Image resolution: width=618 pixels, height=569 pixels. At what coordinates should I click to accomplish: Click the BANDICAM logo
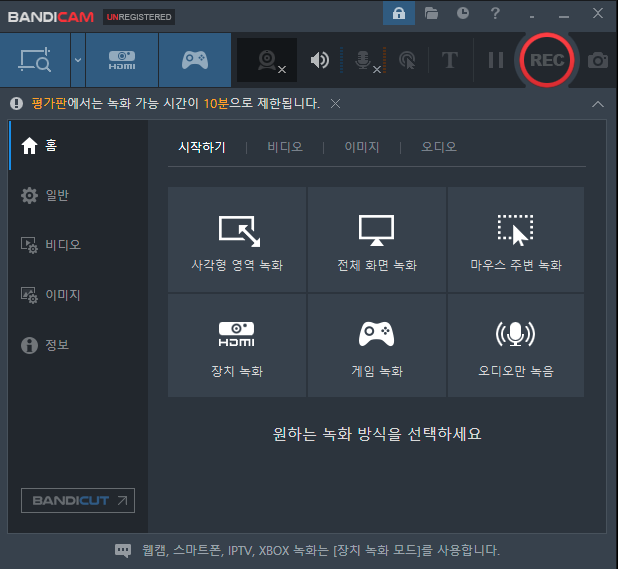(x=51, y=17)
